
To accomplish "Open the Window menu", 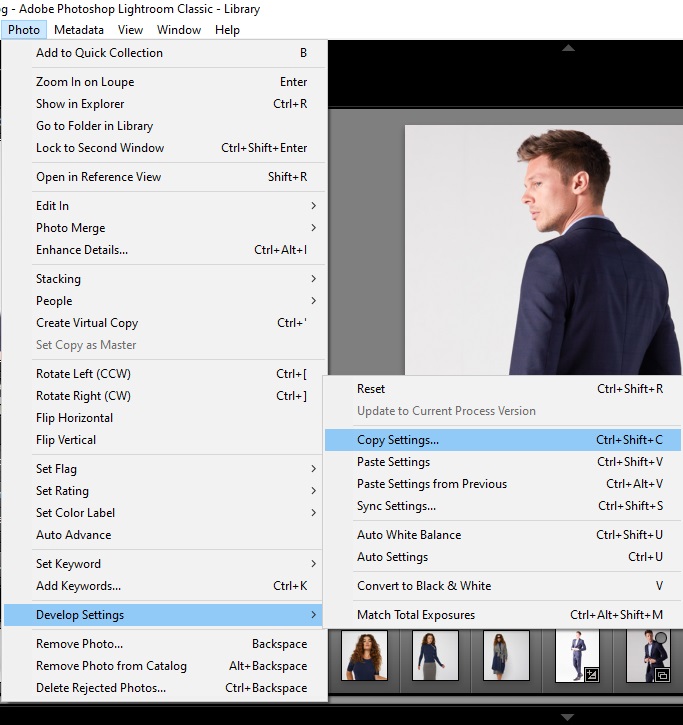I will (179, 30).
